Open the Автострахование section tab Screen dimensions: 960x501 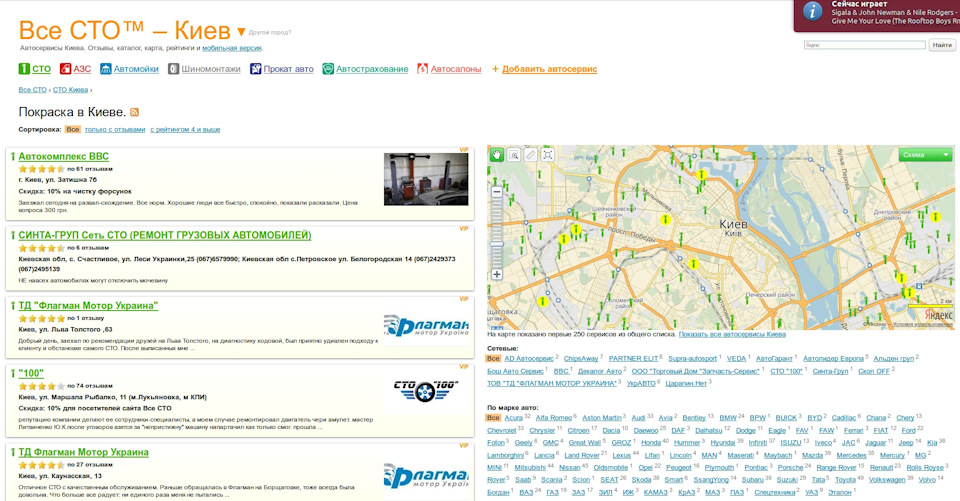tap(372, 69)
